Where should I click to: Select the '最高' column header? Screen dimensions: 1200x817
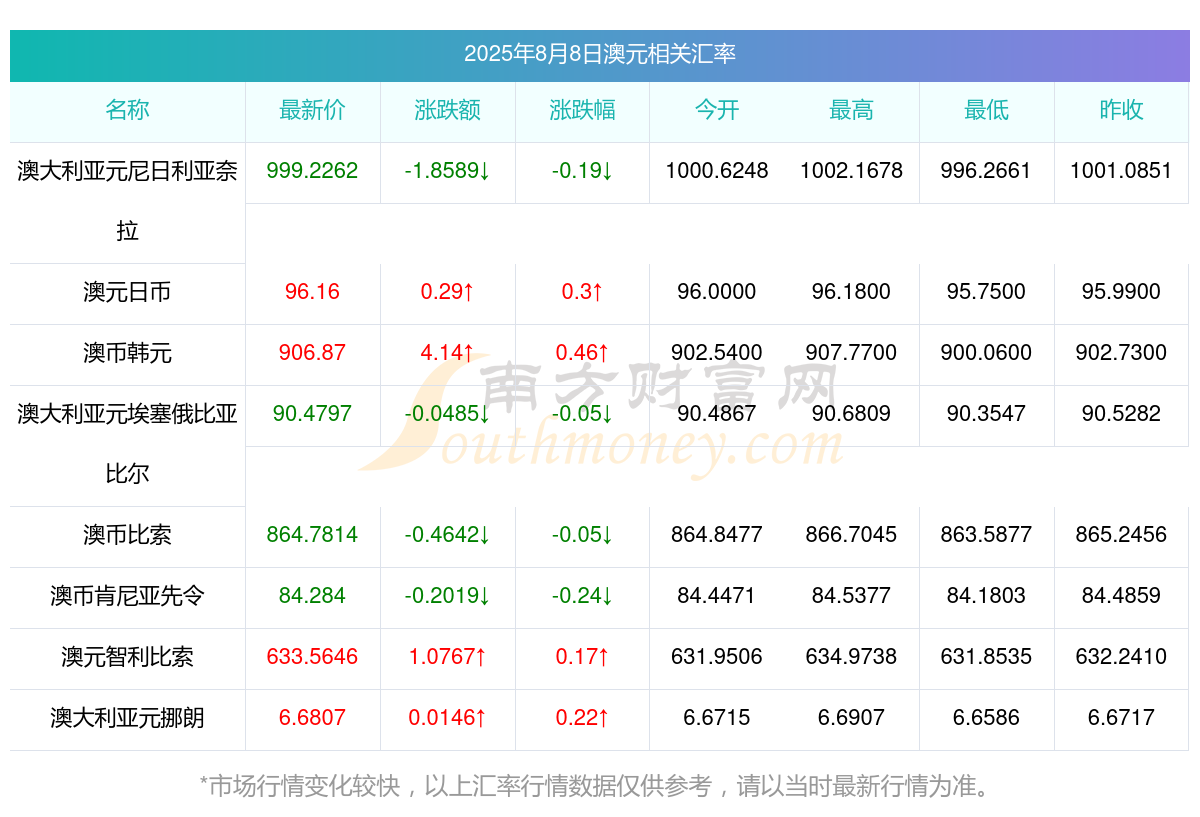click(x=851, y=110)
